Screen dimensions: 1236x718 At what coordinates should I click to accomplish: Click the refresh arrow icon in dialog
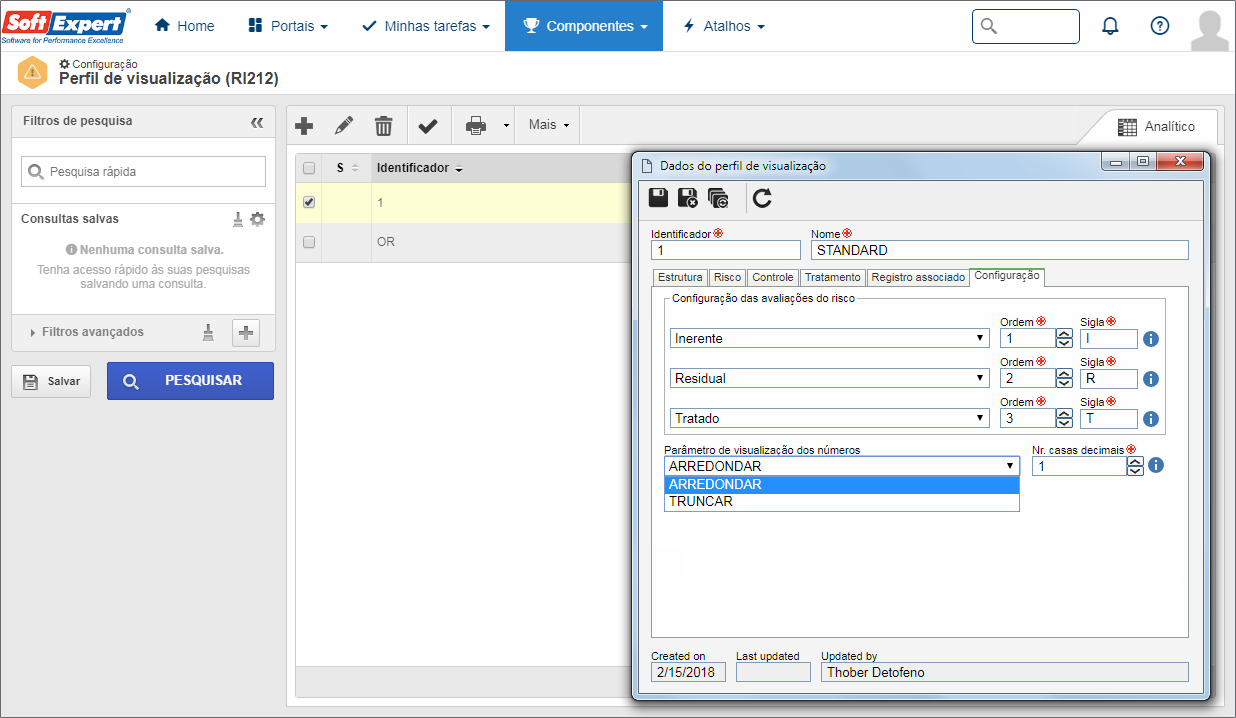pos(763,198)
